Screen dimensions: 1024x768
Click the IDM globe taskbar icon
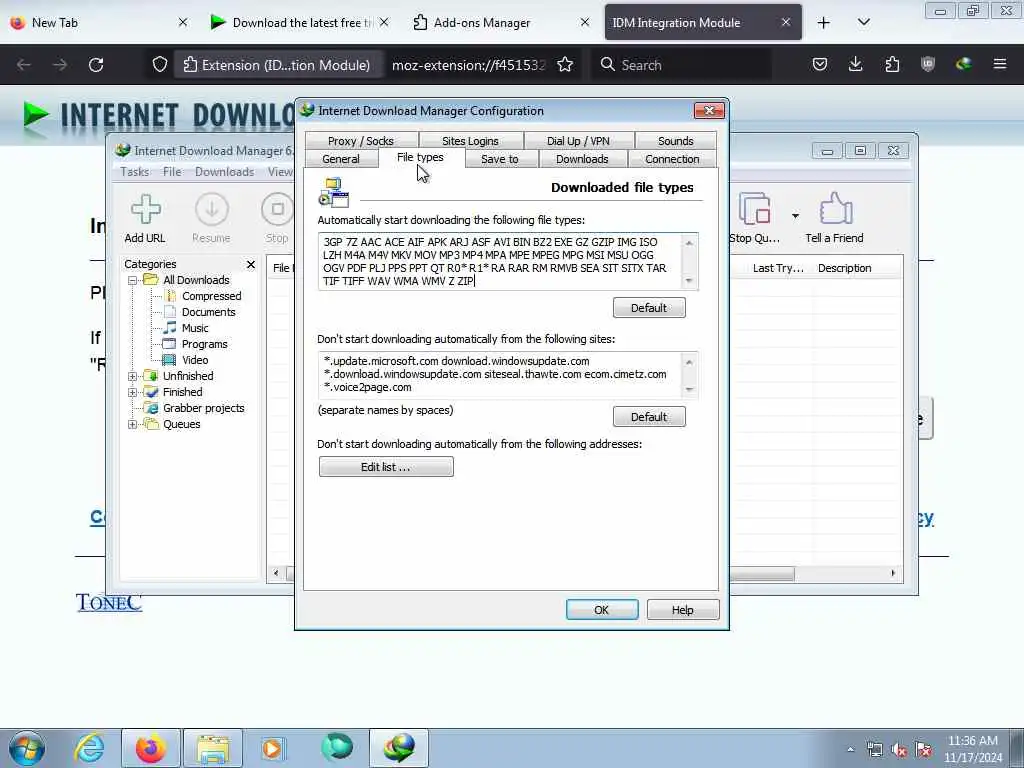[399, 748]
